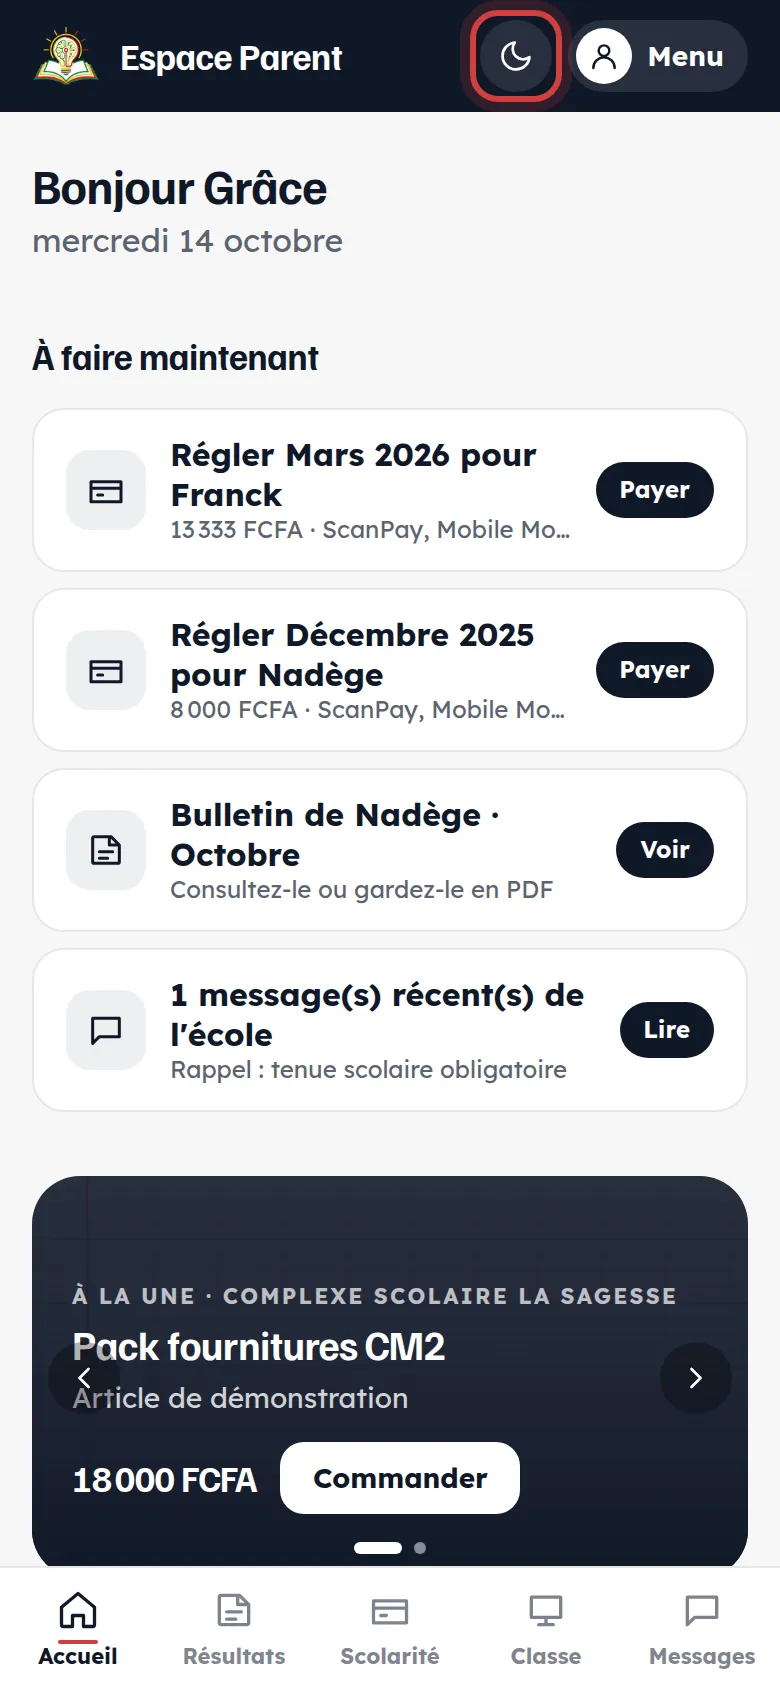This screenshot has width=780, height=1688.
Task: Click the card icon beside Régler Décembre 2025
Action: pyautogui.click(x=106, y=670)
